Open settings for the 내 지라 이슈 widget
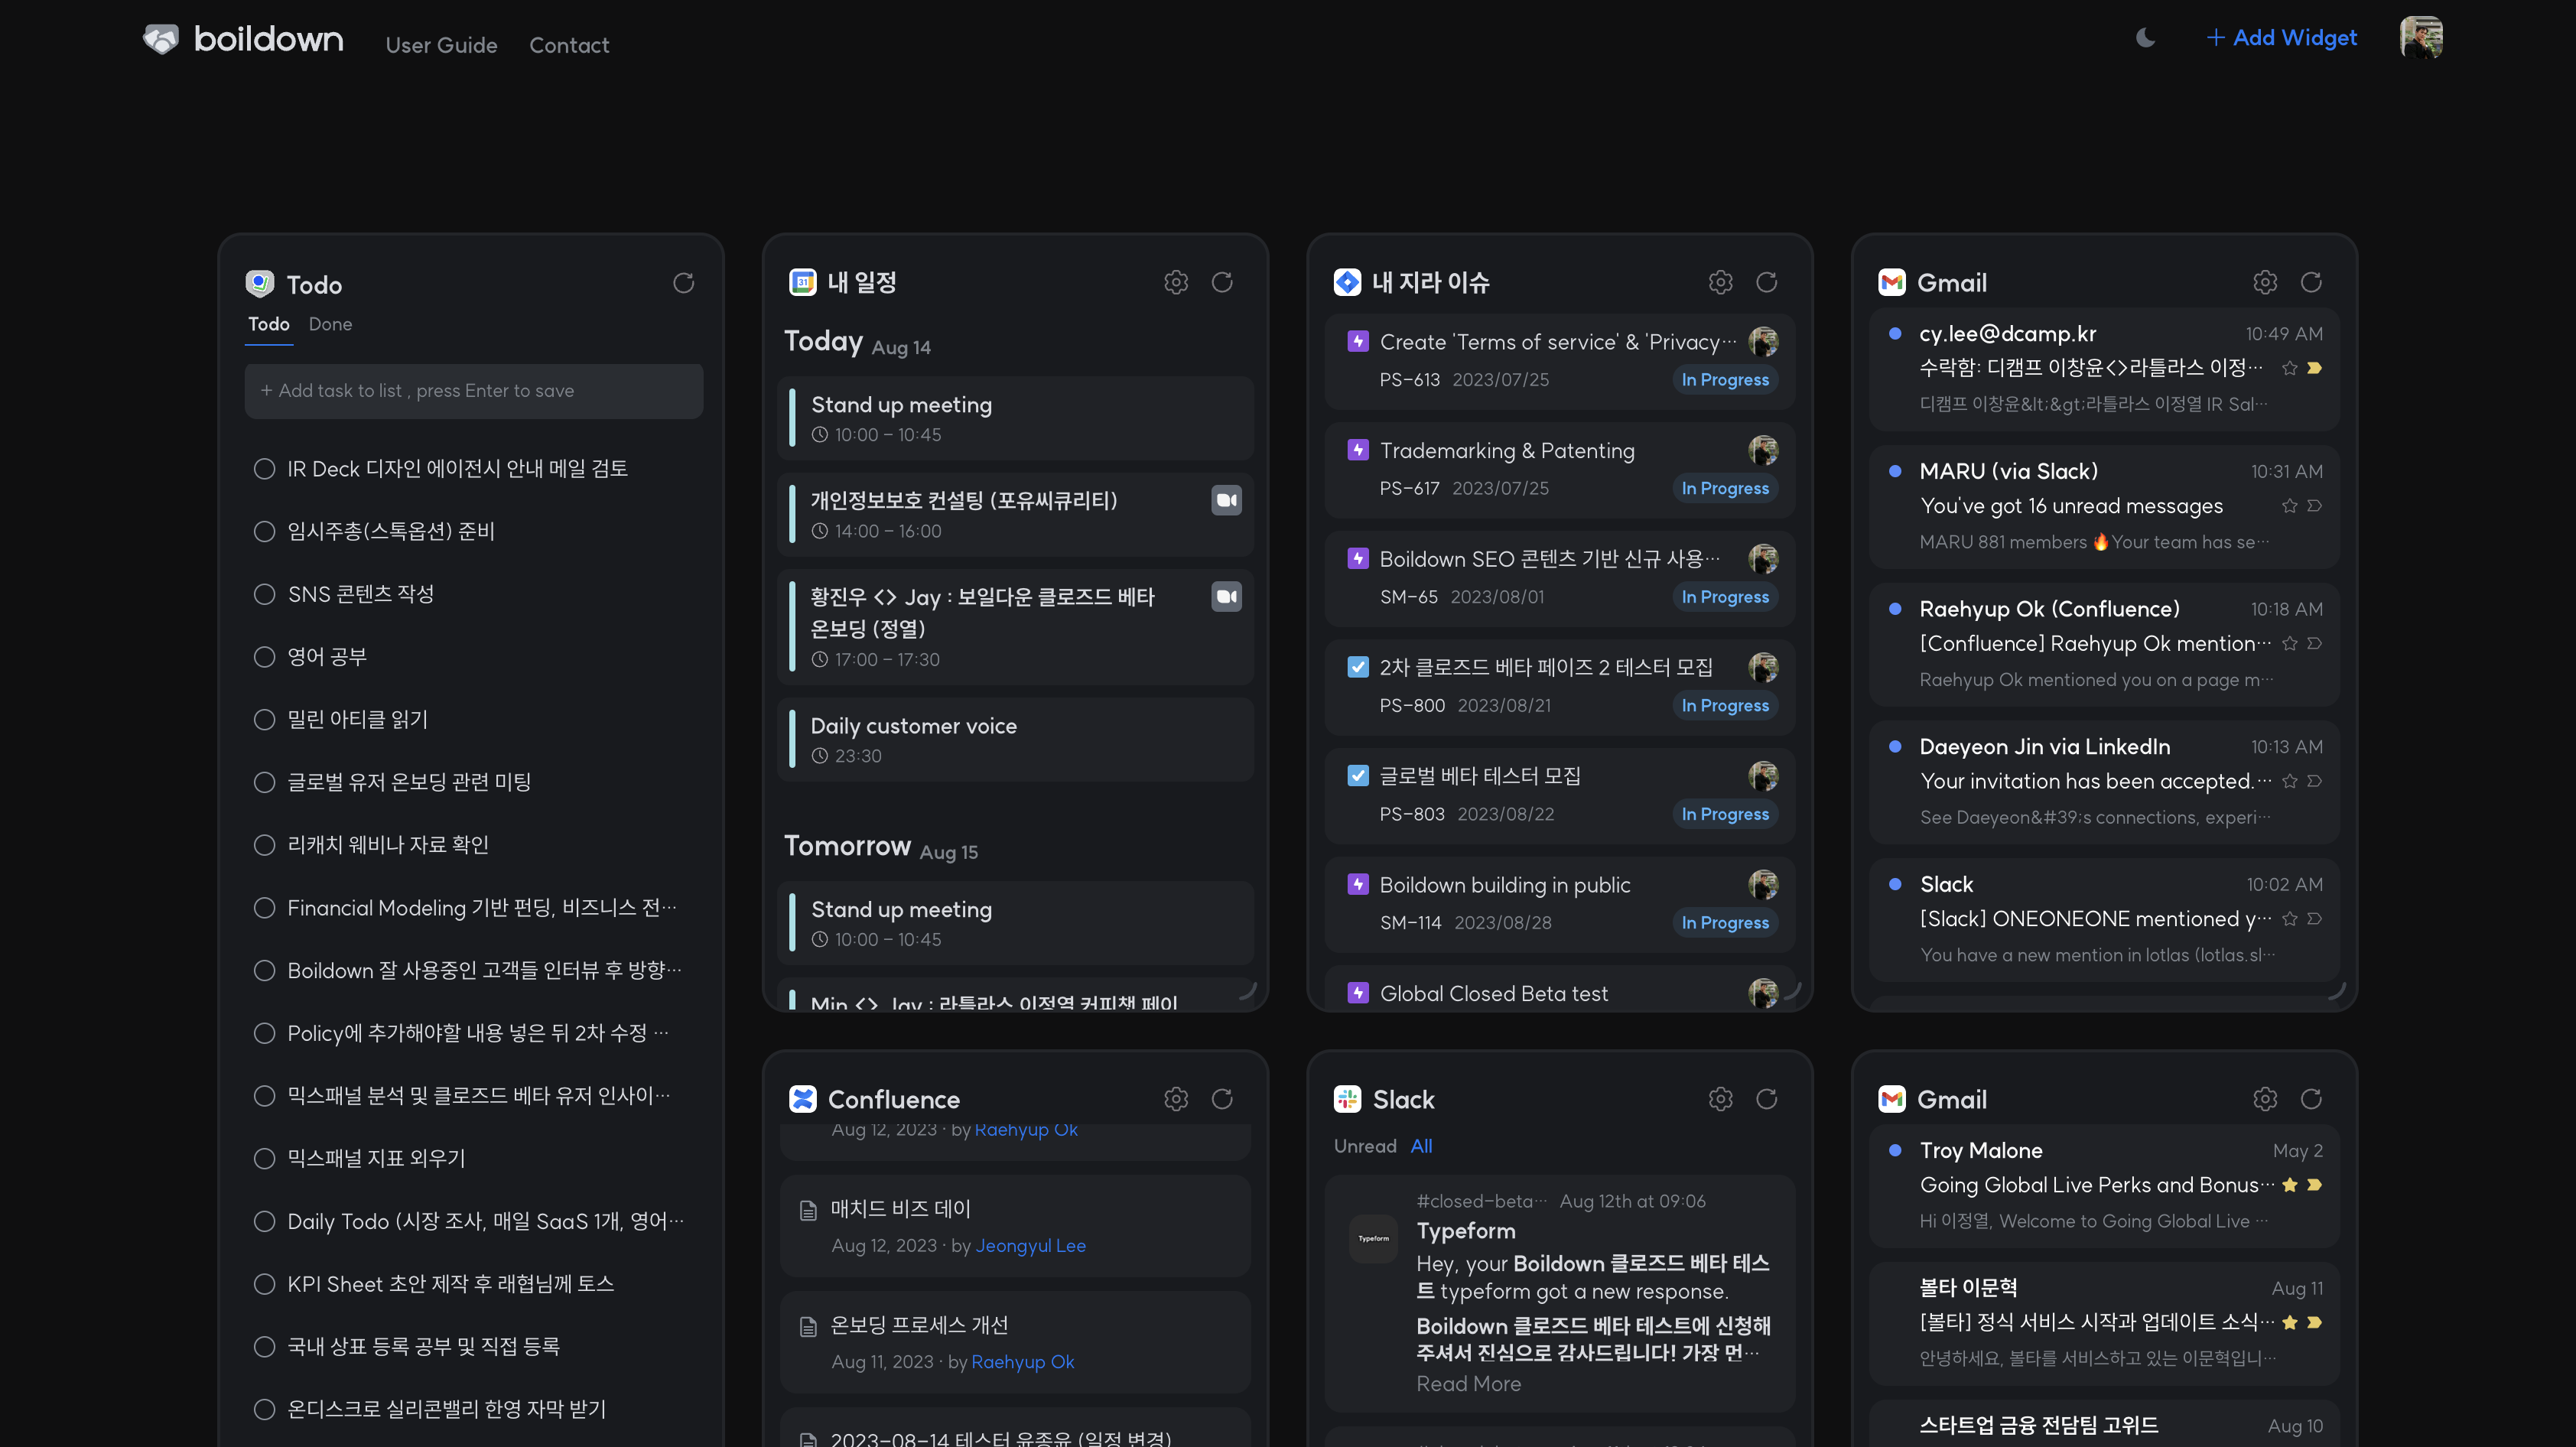 click(x=1720, y=282)
